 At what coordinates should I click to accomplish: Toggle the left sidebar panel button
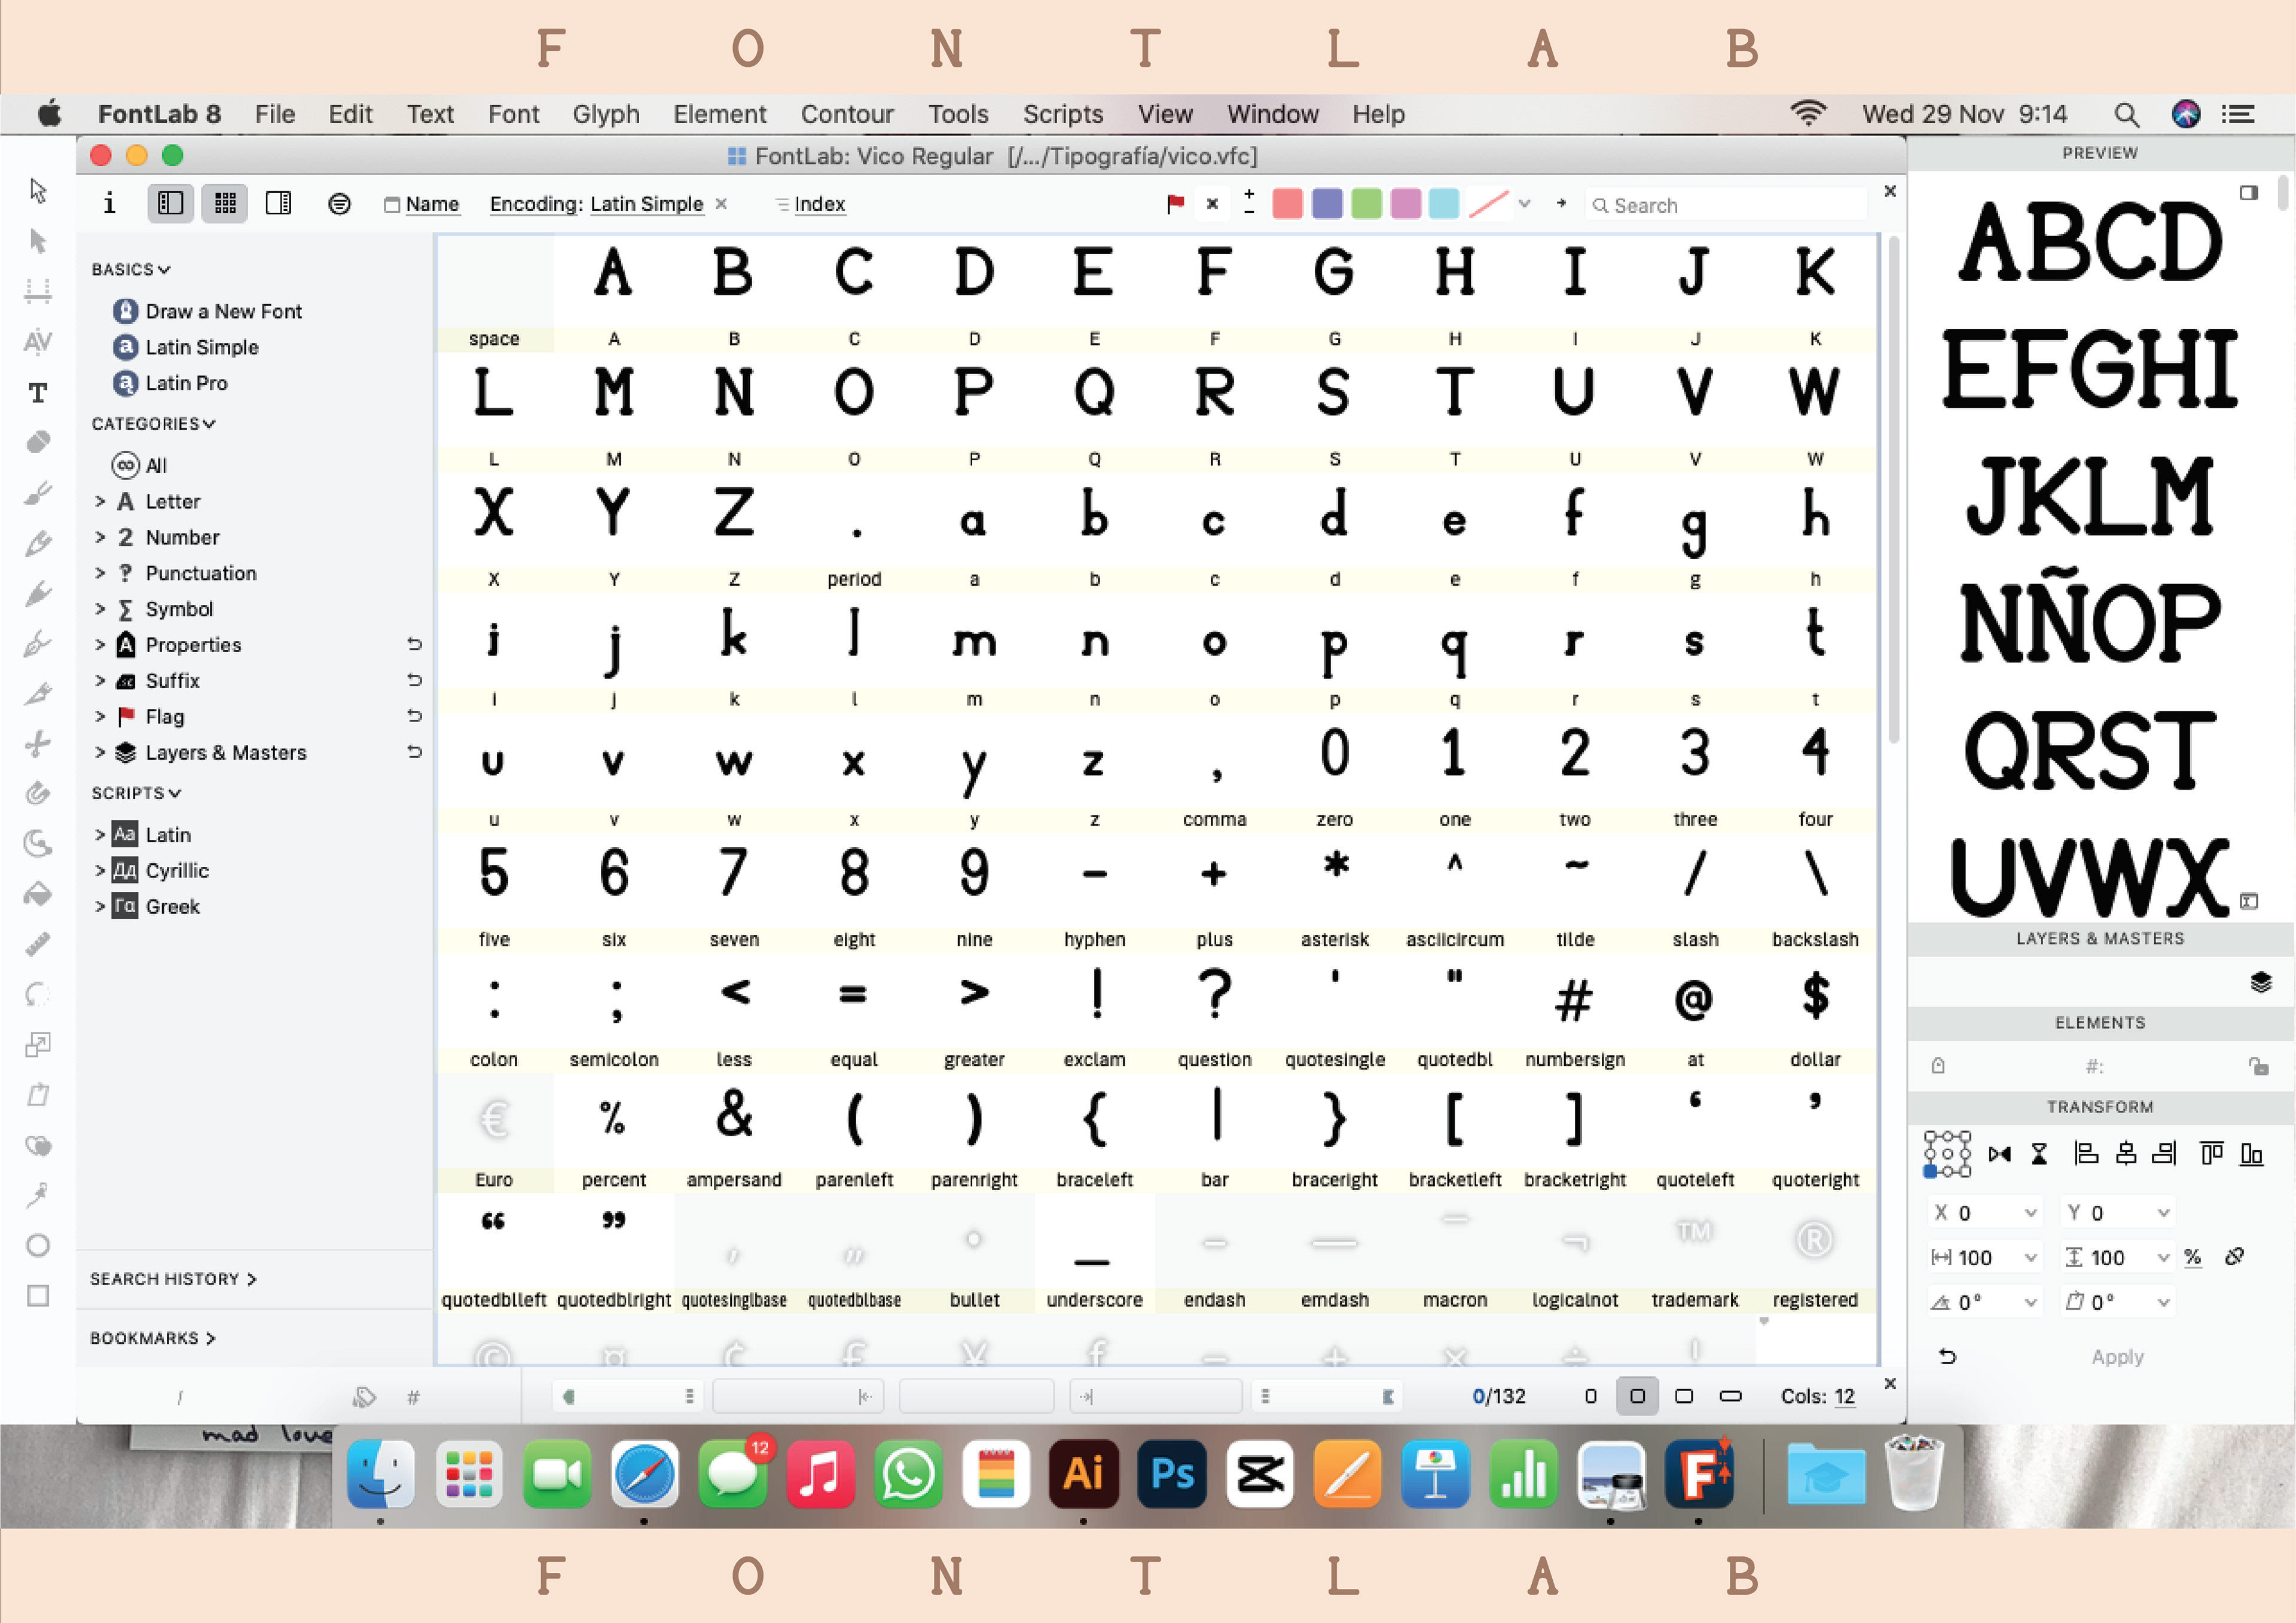click(x=171, y=204)
